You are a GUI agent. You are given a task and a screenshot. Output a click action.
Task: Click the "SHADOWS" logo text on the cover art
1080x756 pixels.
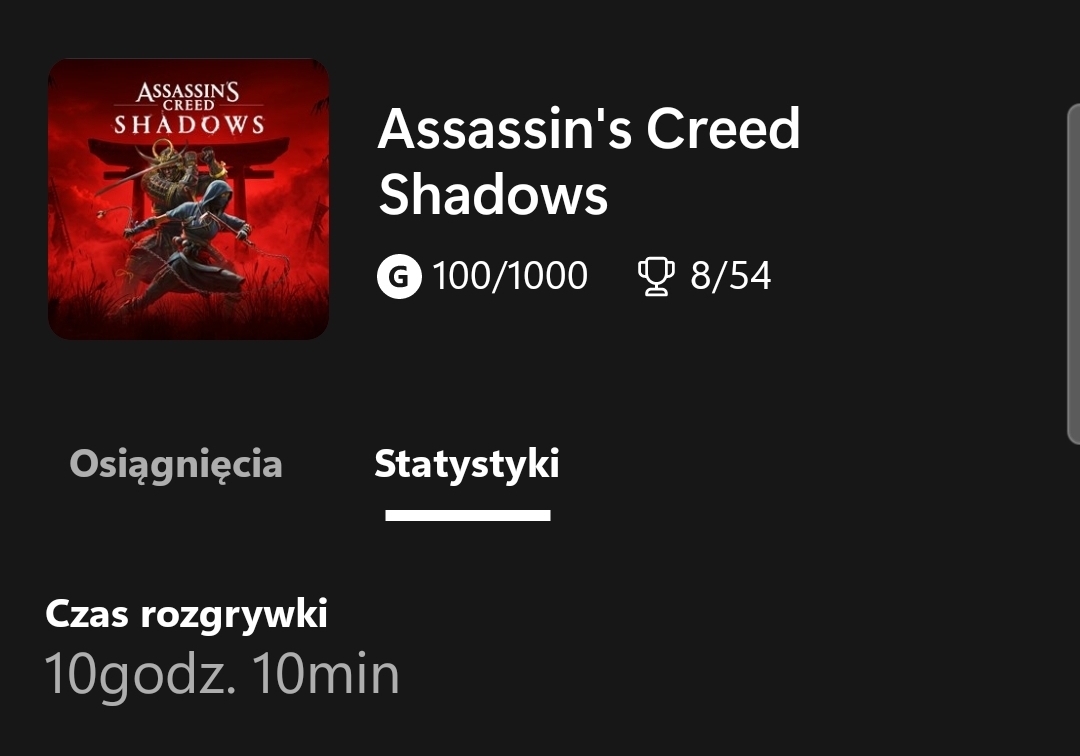coord(188,125)
